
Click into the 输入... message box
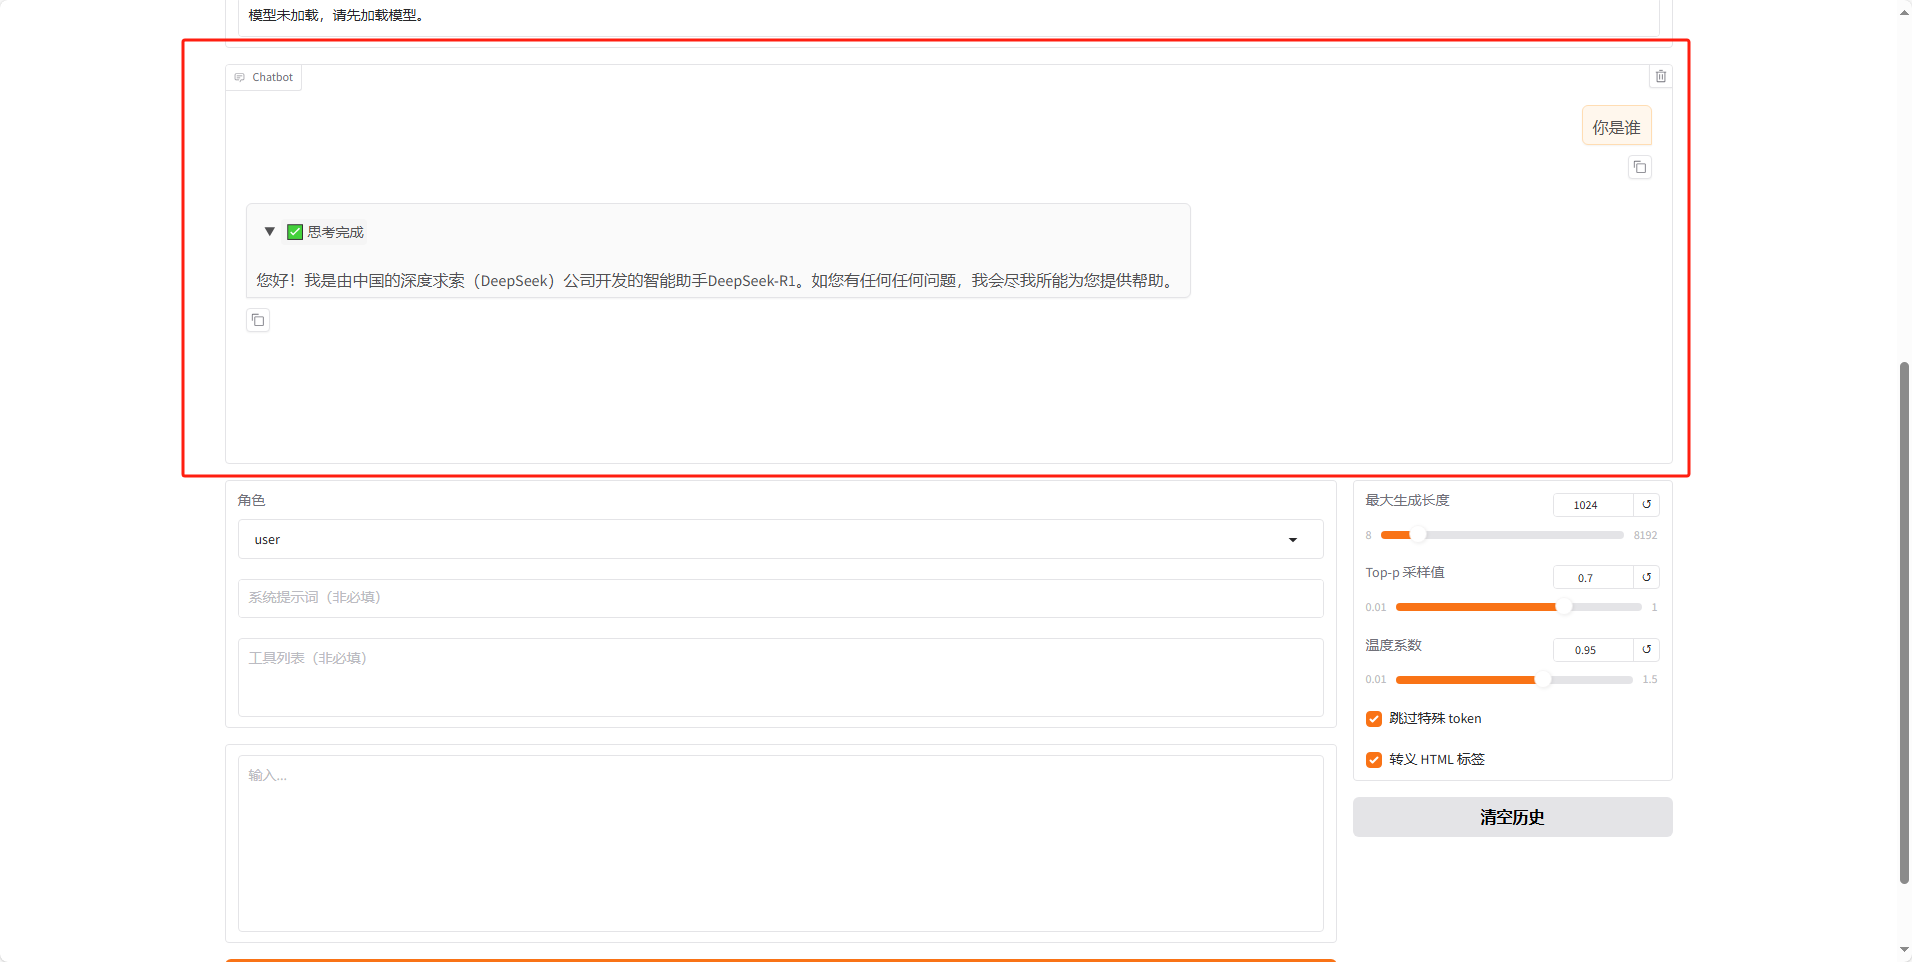pos(780,843)
